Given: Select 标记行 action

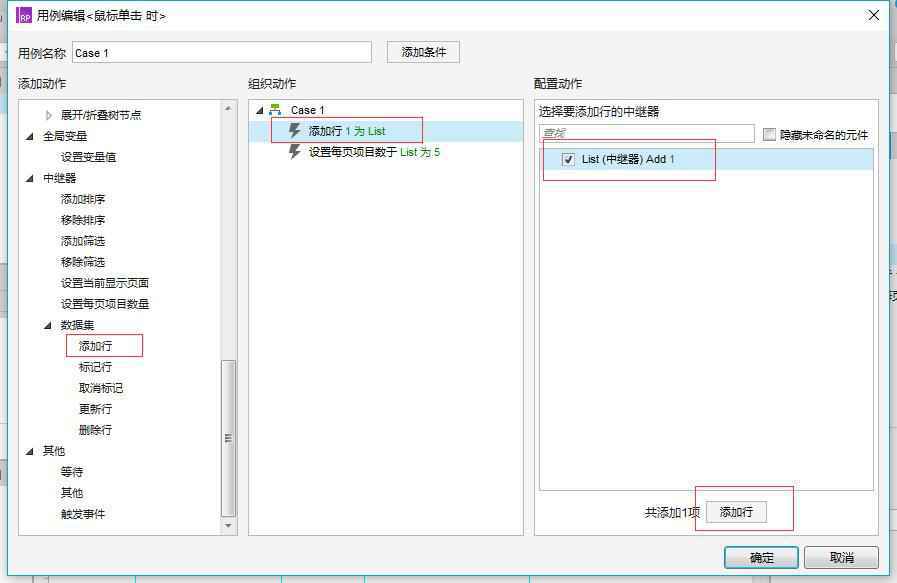Looking at the screenshot, I should pos(96,367).
